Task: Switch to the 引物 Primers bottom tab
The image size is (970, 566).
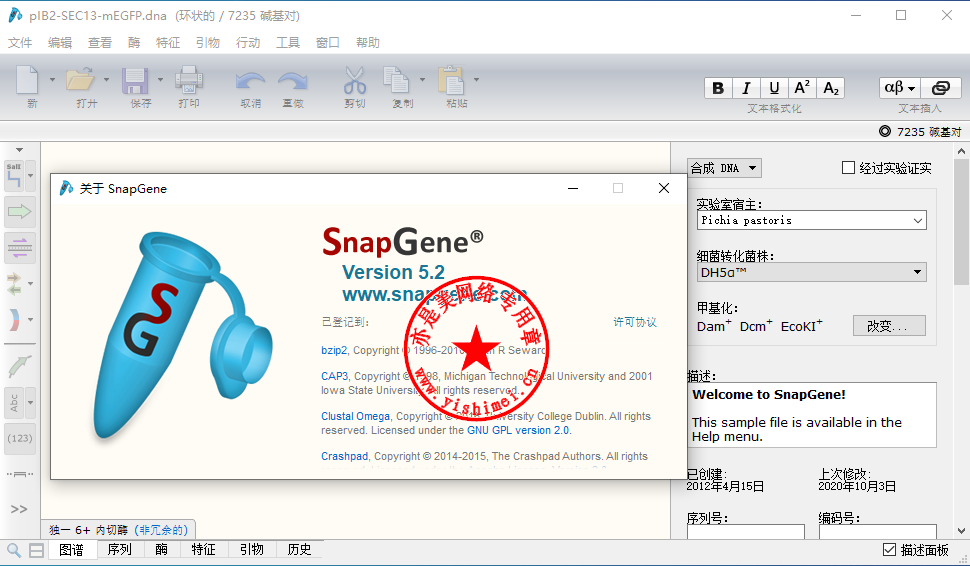Action: click(x=252, y=549)
